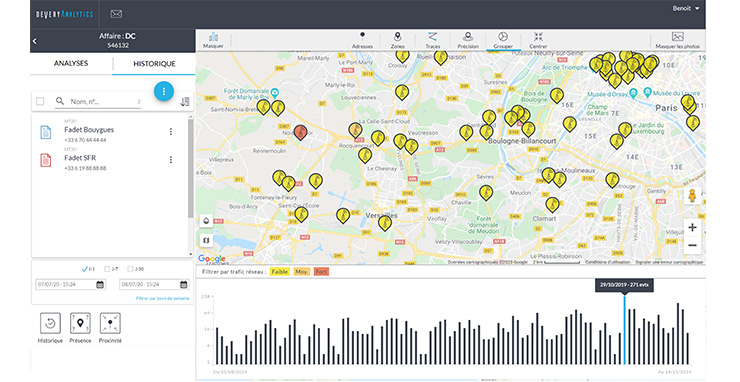Click the map layer droplet button
Image resolution: width=740 pixels, height=382 pixels.
[206, 221]
